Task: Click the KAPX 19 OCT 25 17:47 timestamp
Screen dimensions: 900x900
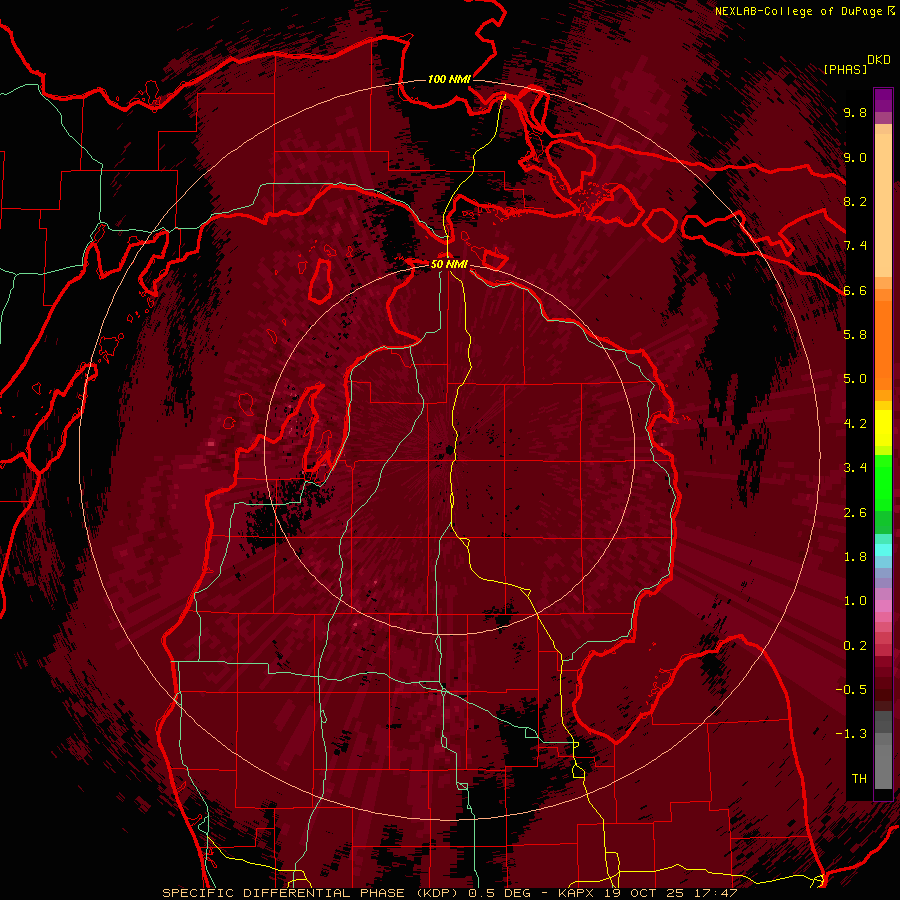Action: pos(647,893)
